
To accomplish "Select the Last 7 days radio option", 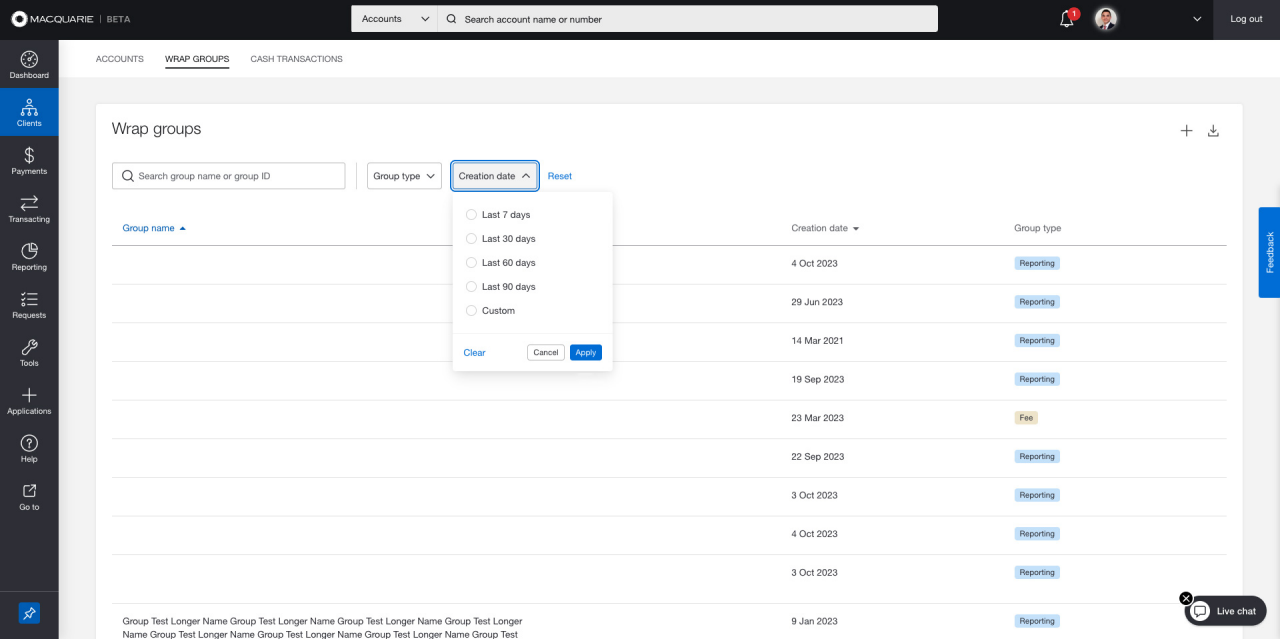I will click(x=472, y=215).
